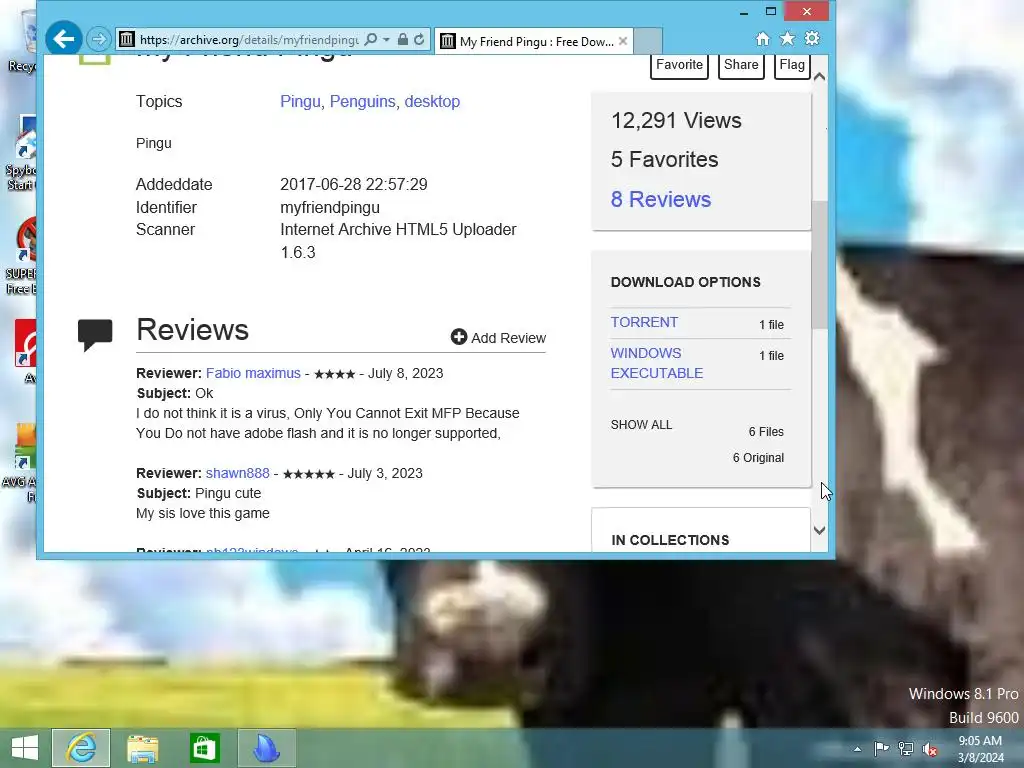Click the identifier value myfriendpingu
Image resolution: width=1024 pixels, height=768 pixels.
(x=330, y=208)
